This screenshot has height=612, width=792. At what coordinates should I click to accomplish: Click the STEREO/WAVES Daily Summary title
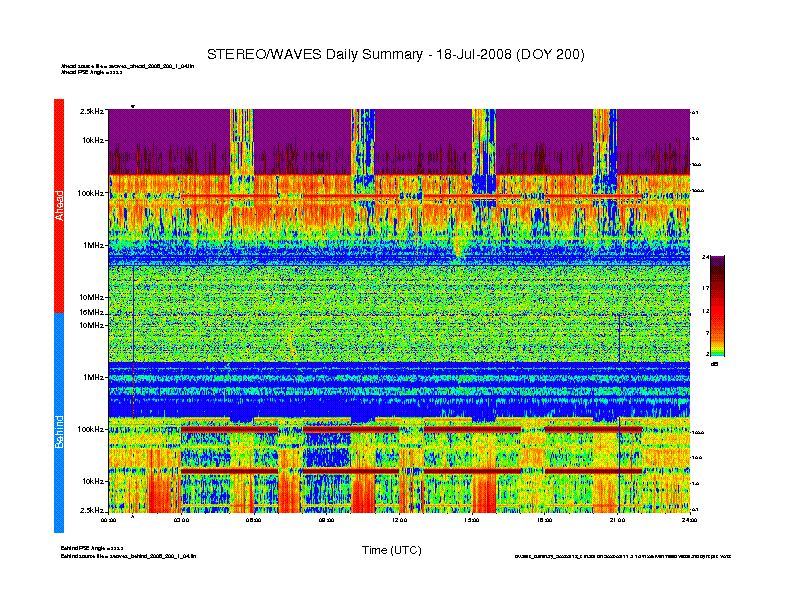(395, 54)
